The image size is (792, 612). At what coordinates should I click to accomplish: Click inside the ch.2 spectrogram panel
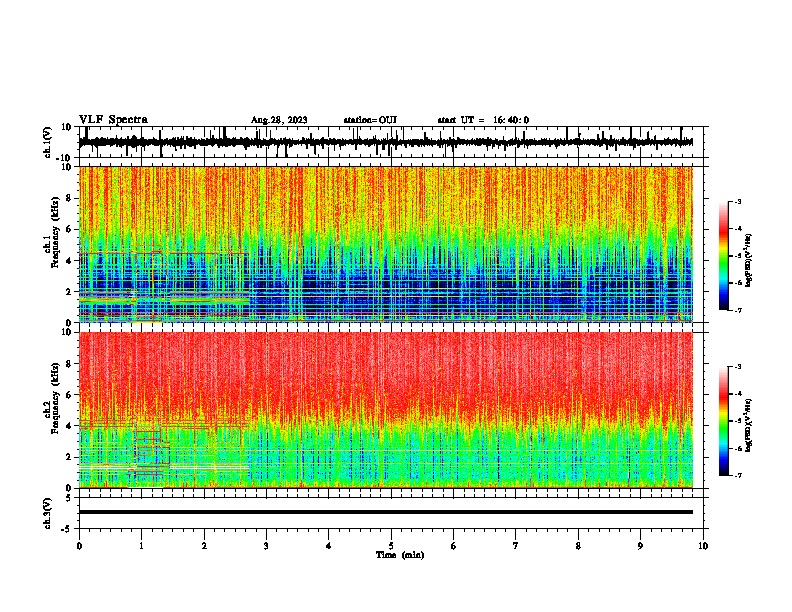click(x=385, y=410)
